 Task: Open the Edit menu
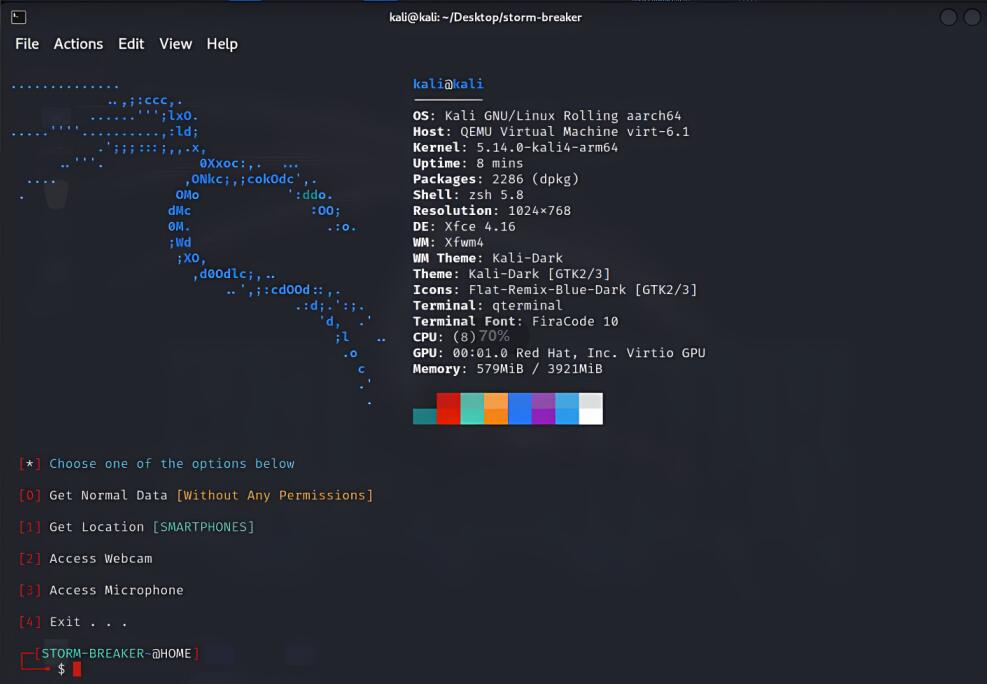(131, 44)
